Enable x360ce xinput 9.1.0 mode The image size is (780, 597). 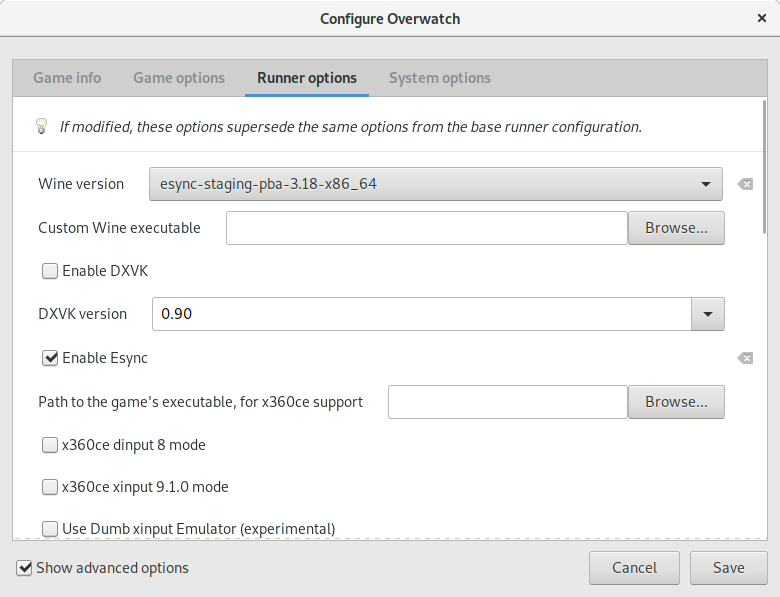(50, 488)
